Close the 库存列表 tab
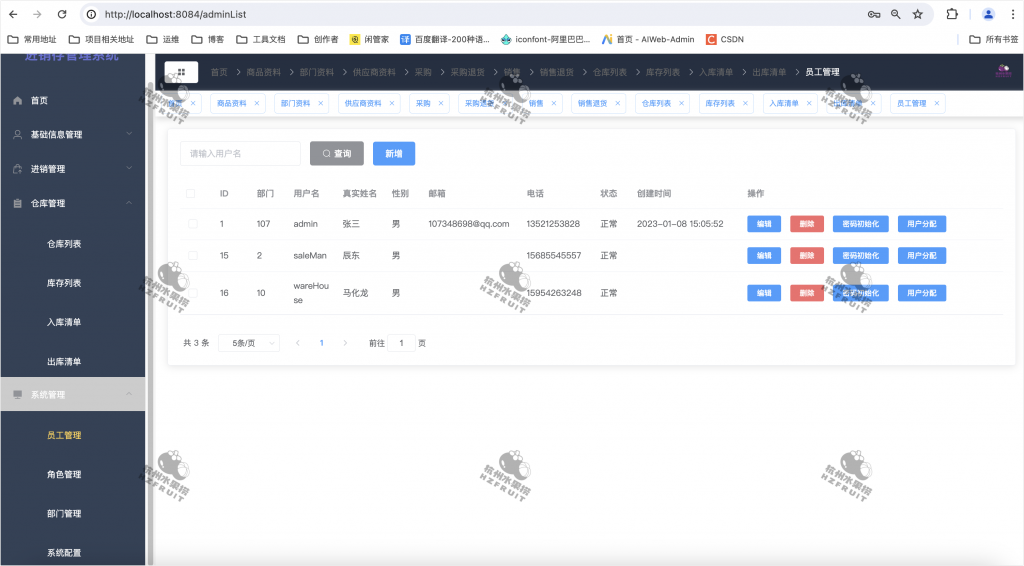 pyautogui.click(x=745, y=103)
